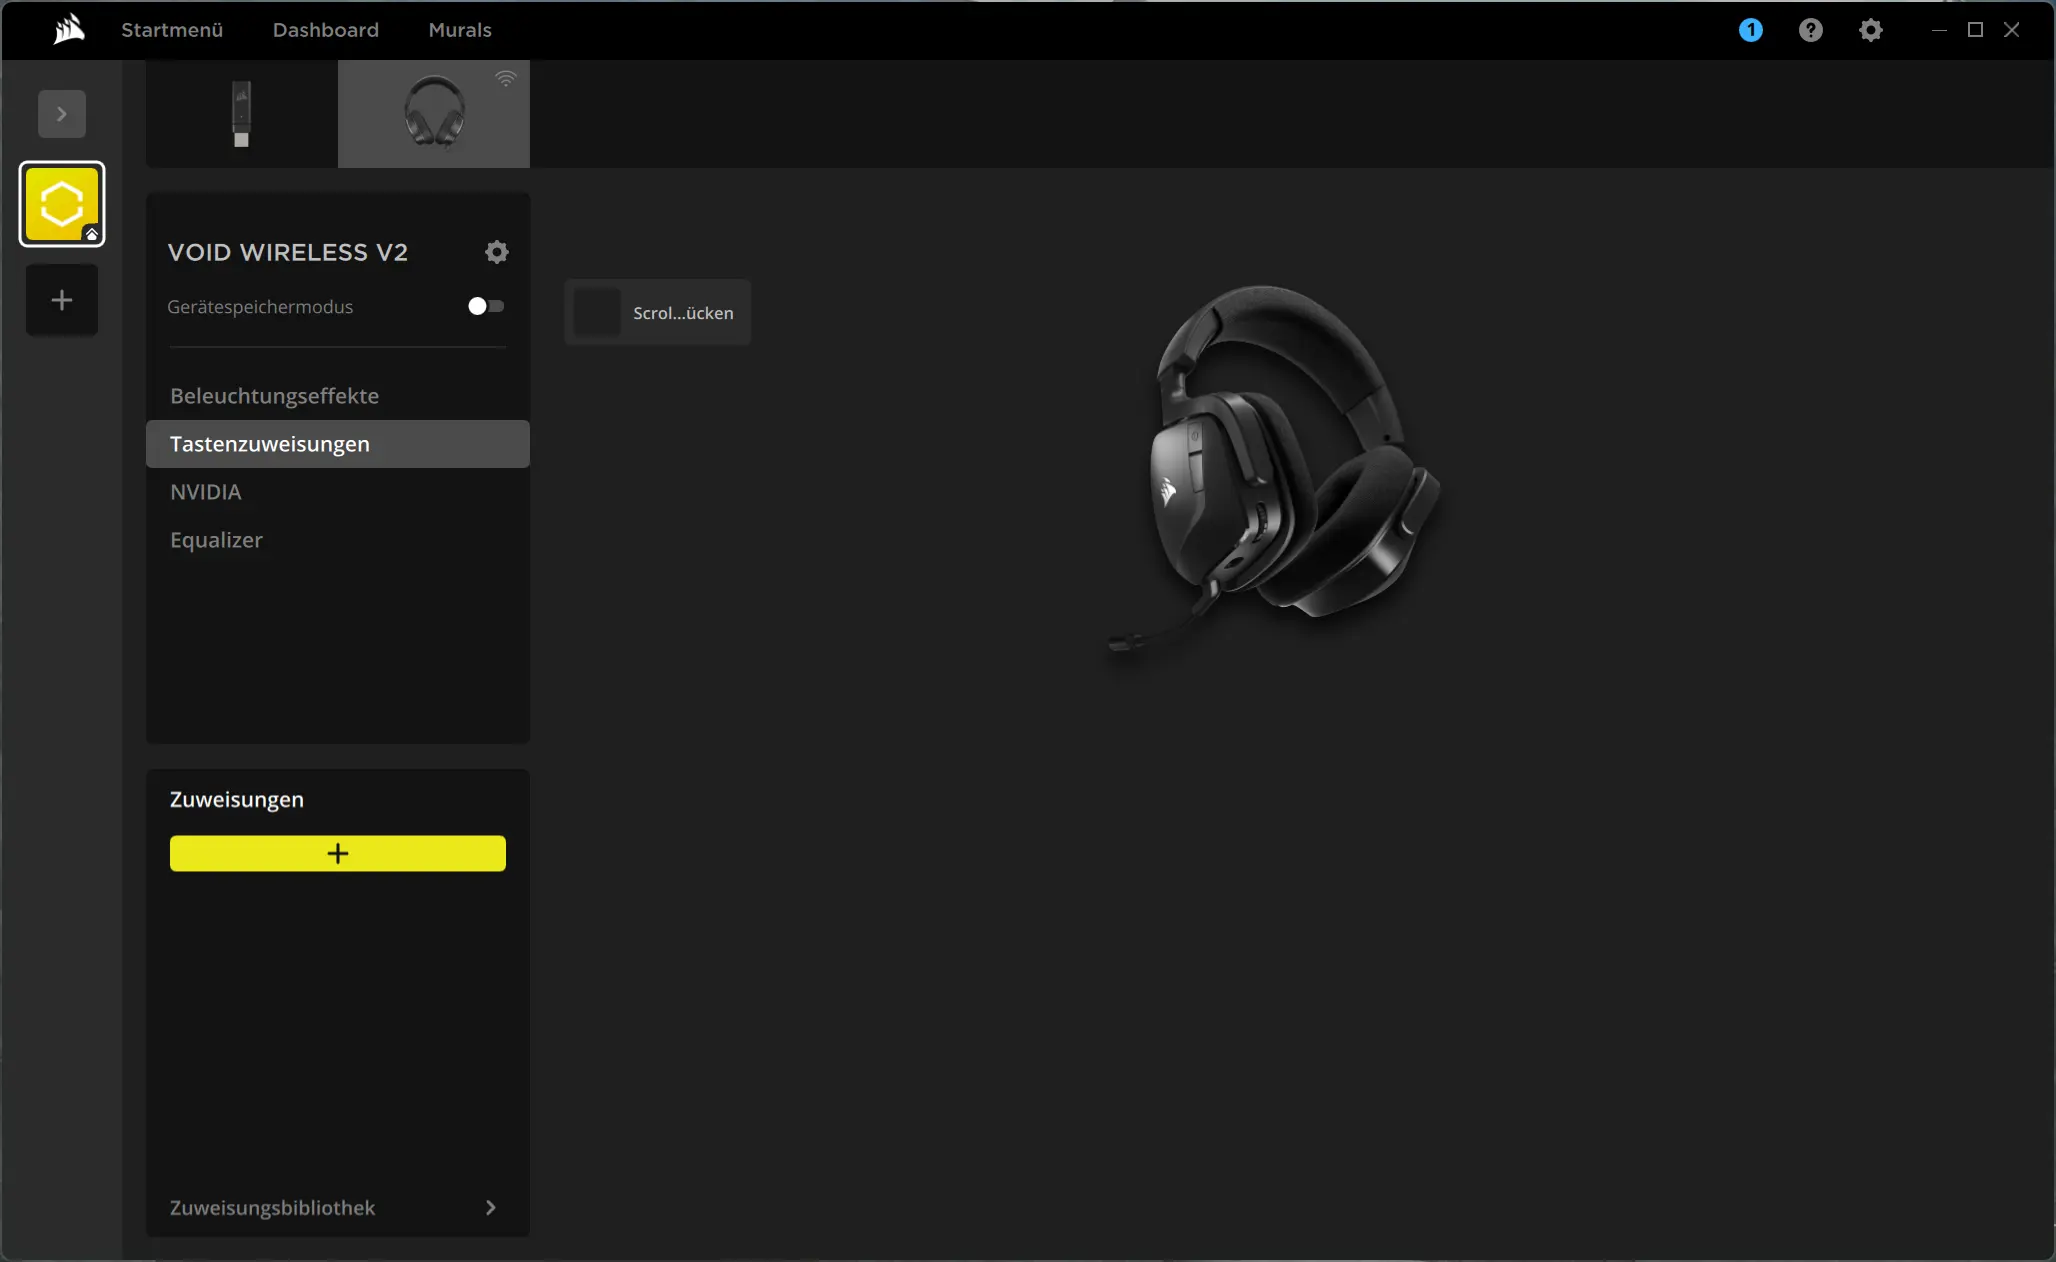
Task: Click the Corsair sails logo icon
Action: [69, 30]
